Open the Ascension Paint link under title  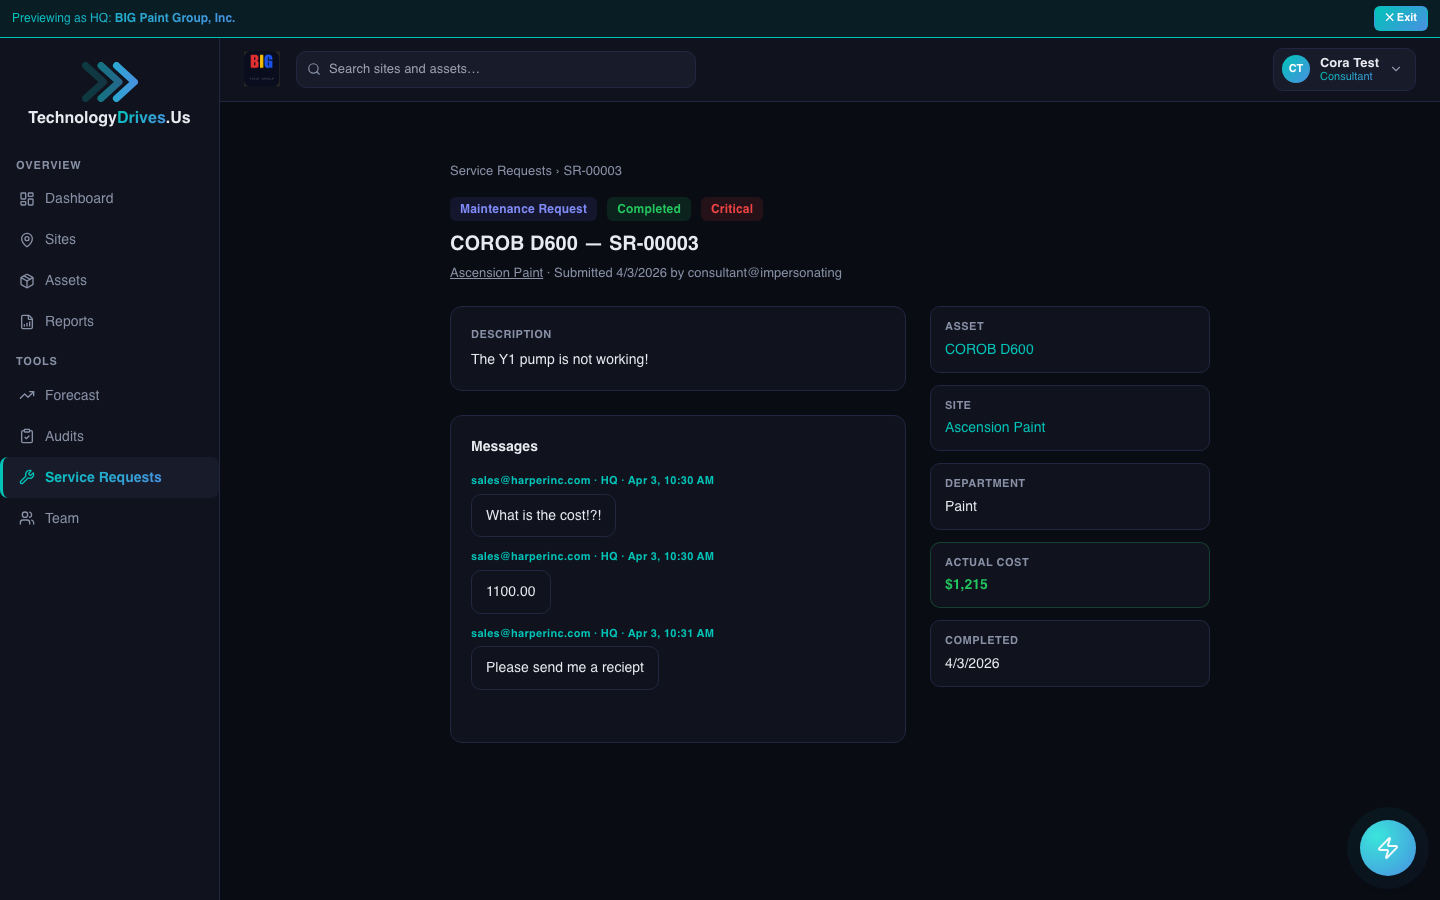[x=496, y=273]
